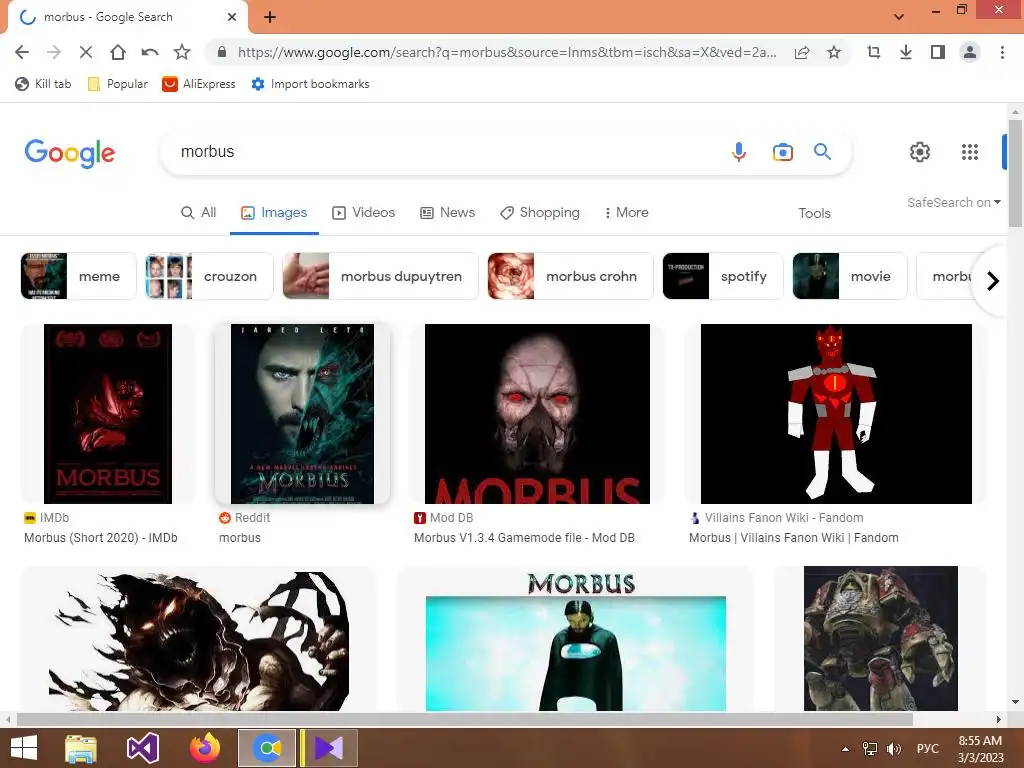1024x768 pixels.
Task: Switch to the All results tab
Action: pyautogui.click(x=199, y=213)
